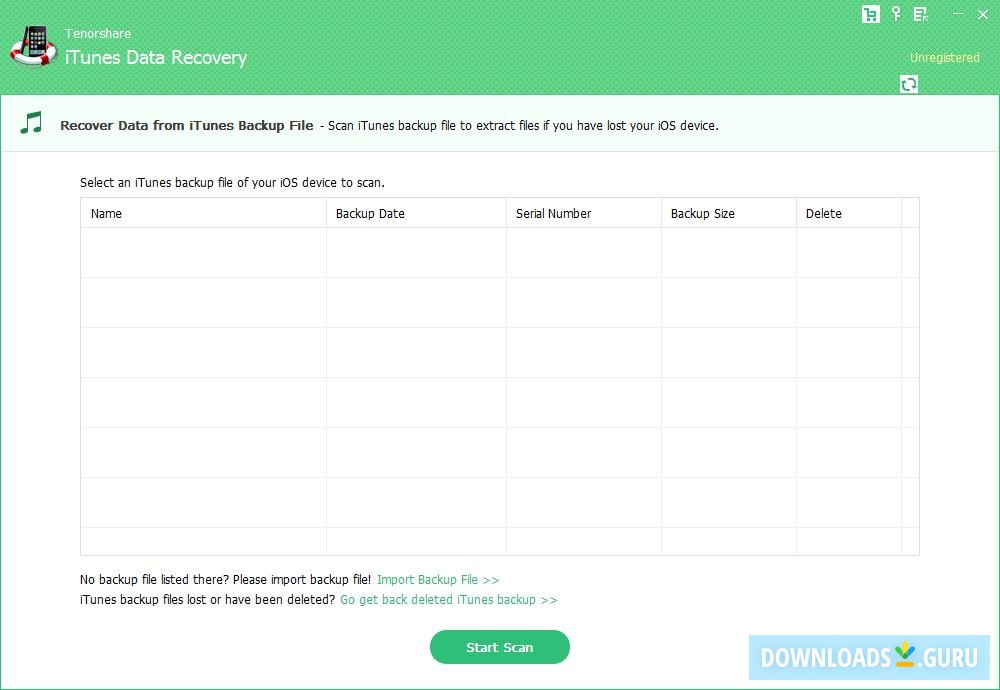
Task: Click the Start Scan button
Action: (499, 647)
